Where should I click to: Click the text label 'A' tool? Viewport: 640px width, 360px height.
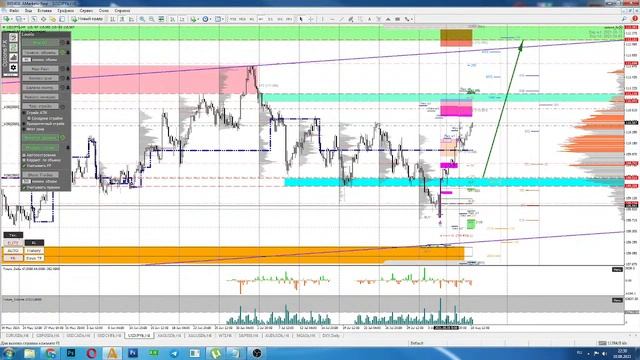click(369, 19)
